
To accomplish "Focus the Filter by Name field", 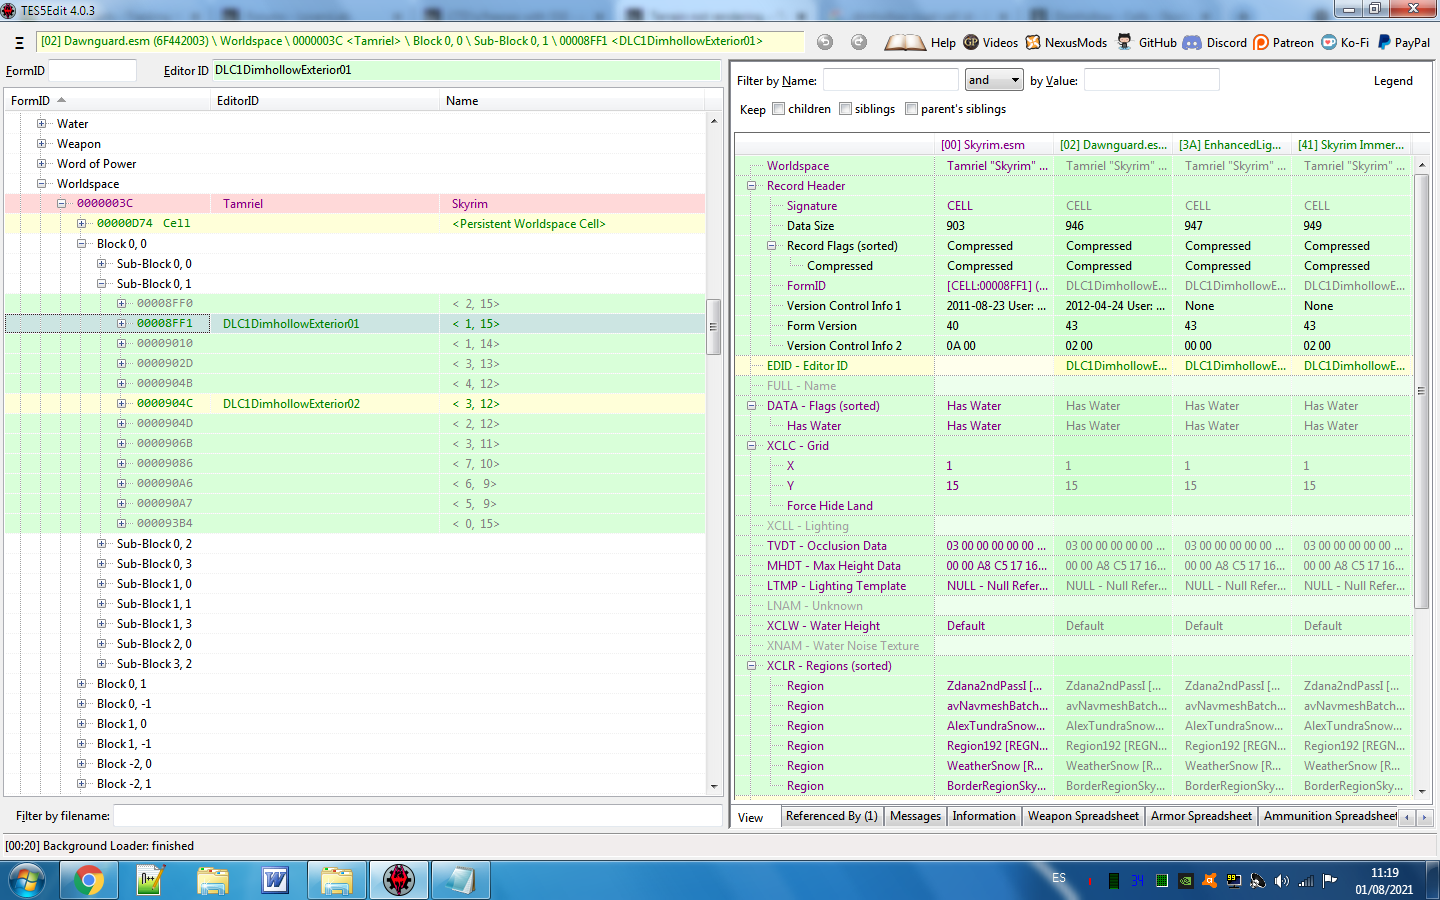I will 890,80.
